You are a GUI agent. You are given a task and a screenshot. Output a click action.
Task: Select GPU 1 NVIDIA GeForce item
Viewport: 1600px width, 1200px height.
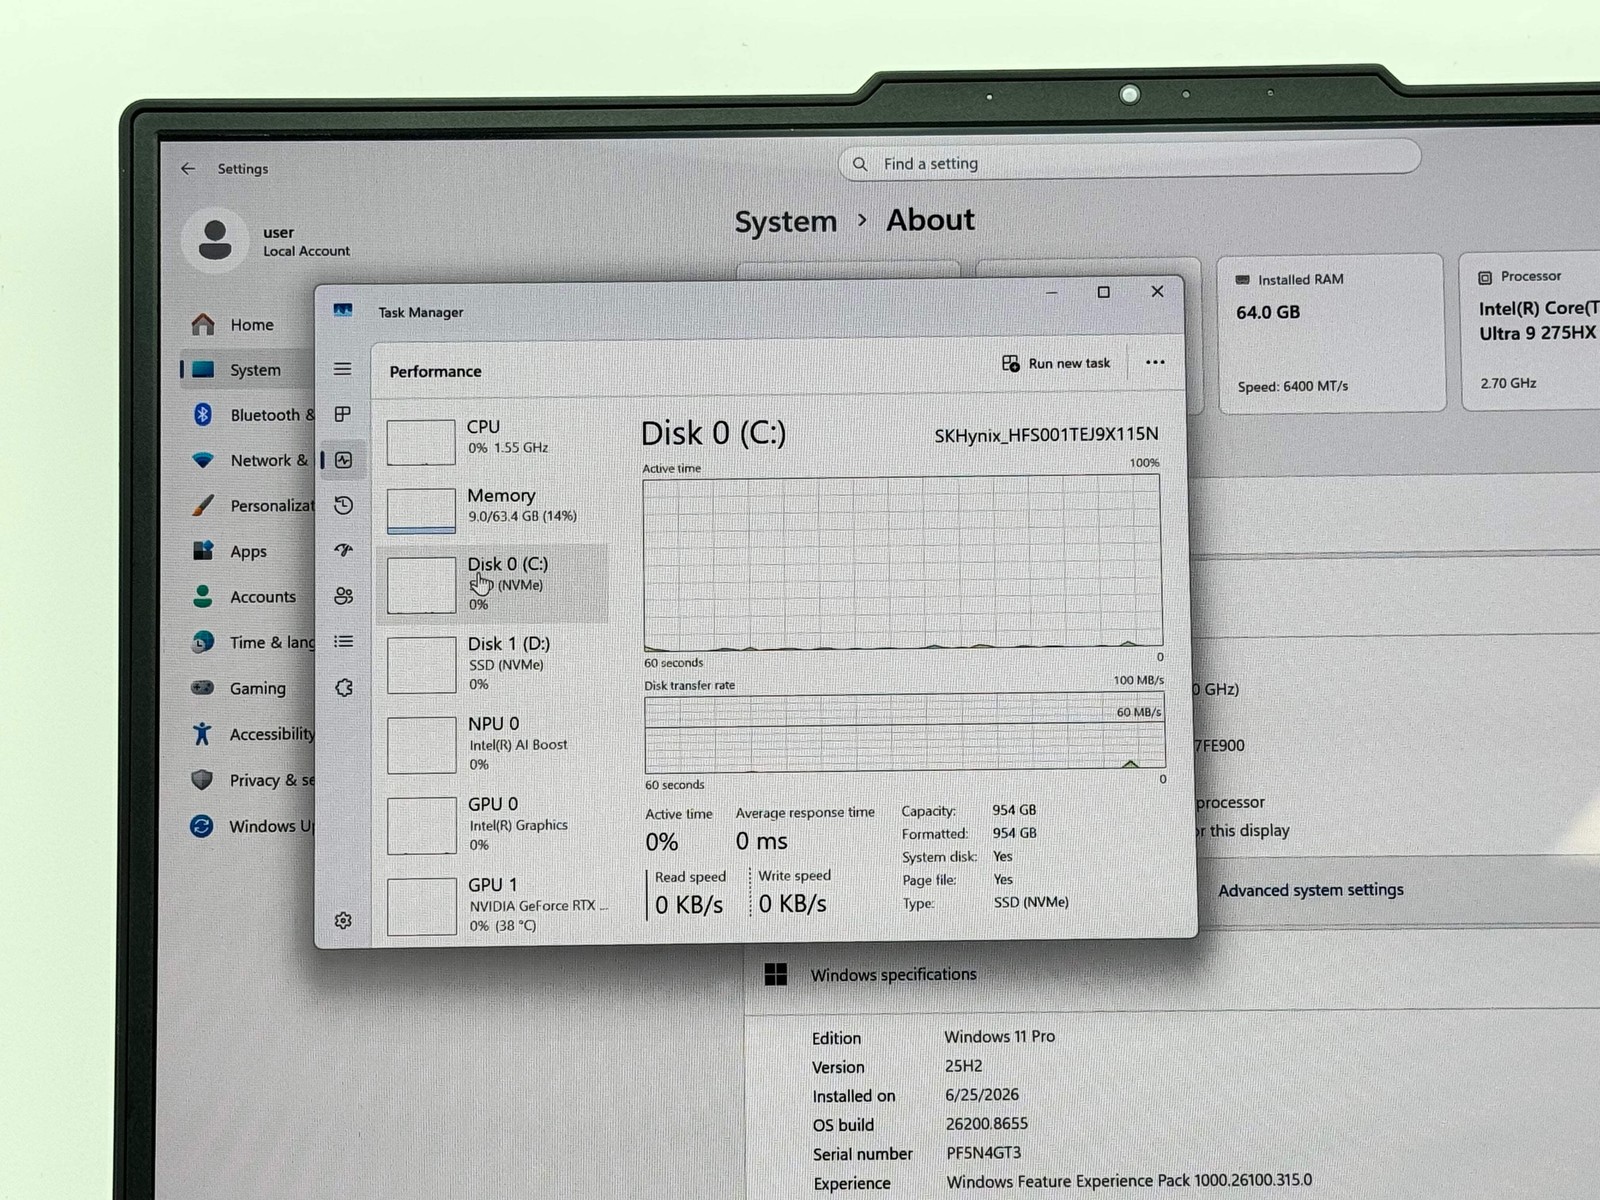(x=495, y=905)
